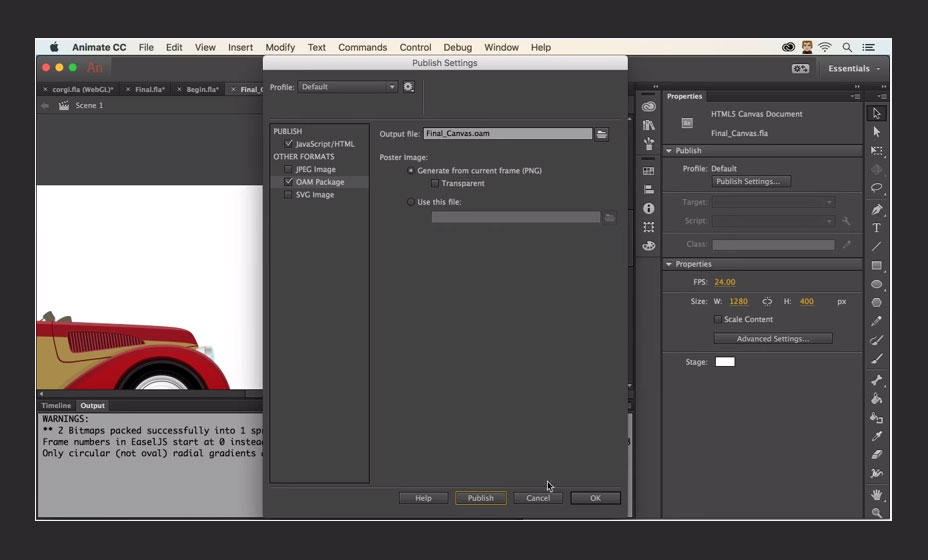Switch to the Timeline tab
928x560 pixels.
56,405
